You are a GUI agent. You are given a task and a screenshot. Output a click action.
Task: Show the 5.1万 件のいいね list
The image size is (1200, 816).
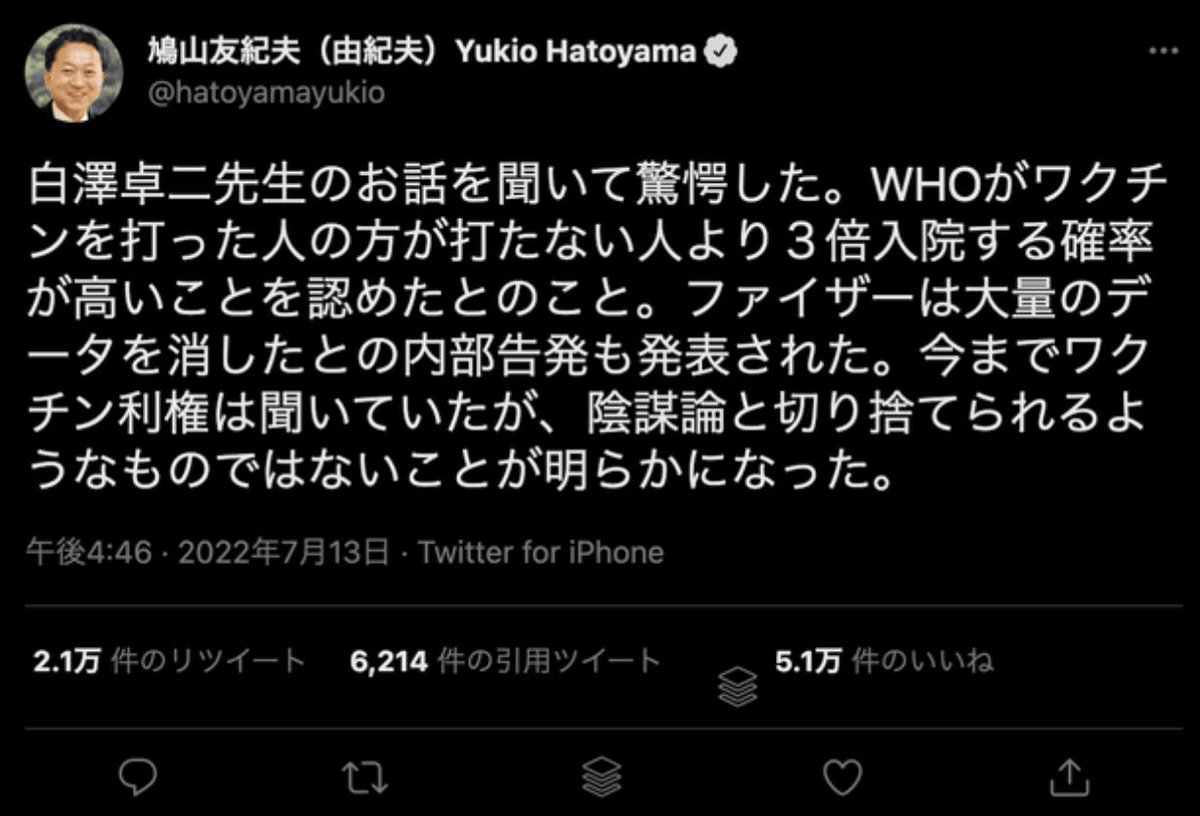884,661
